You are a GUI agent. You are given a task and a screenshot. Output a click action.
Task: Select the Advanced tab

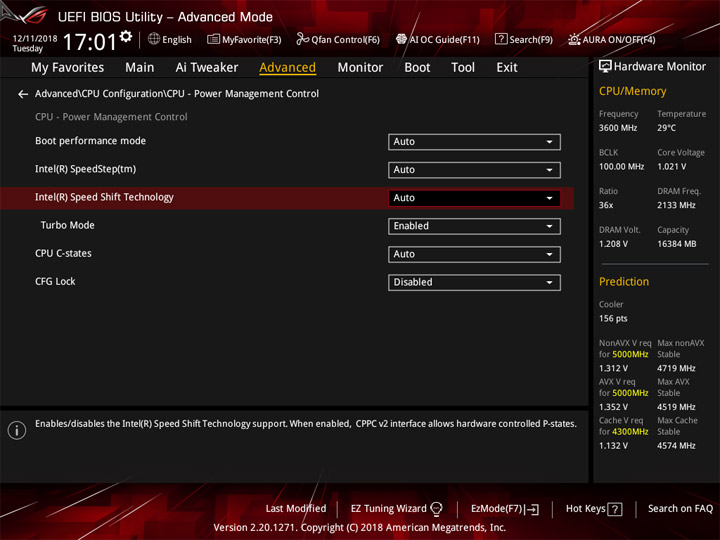tap(287, 68)
